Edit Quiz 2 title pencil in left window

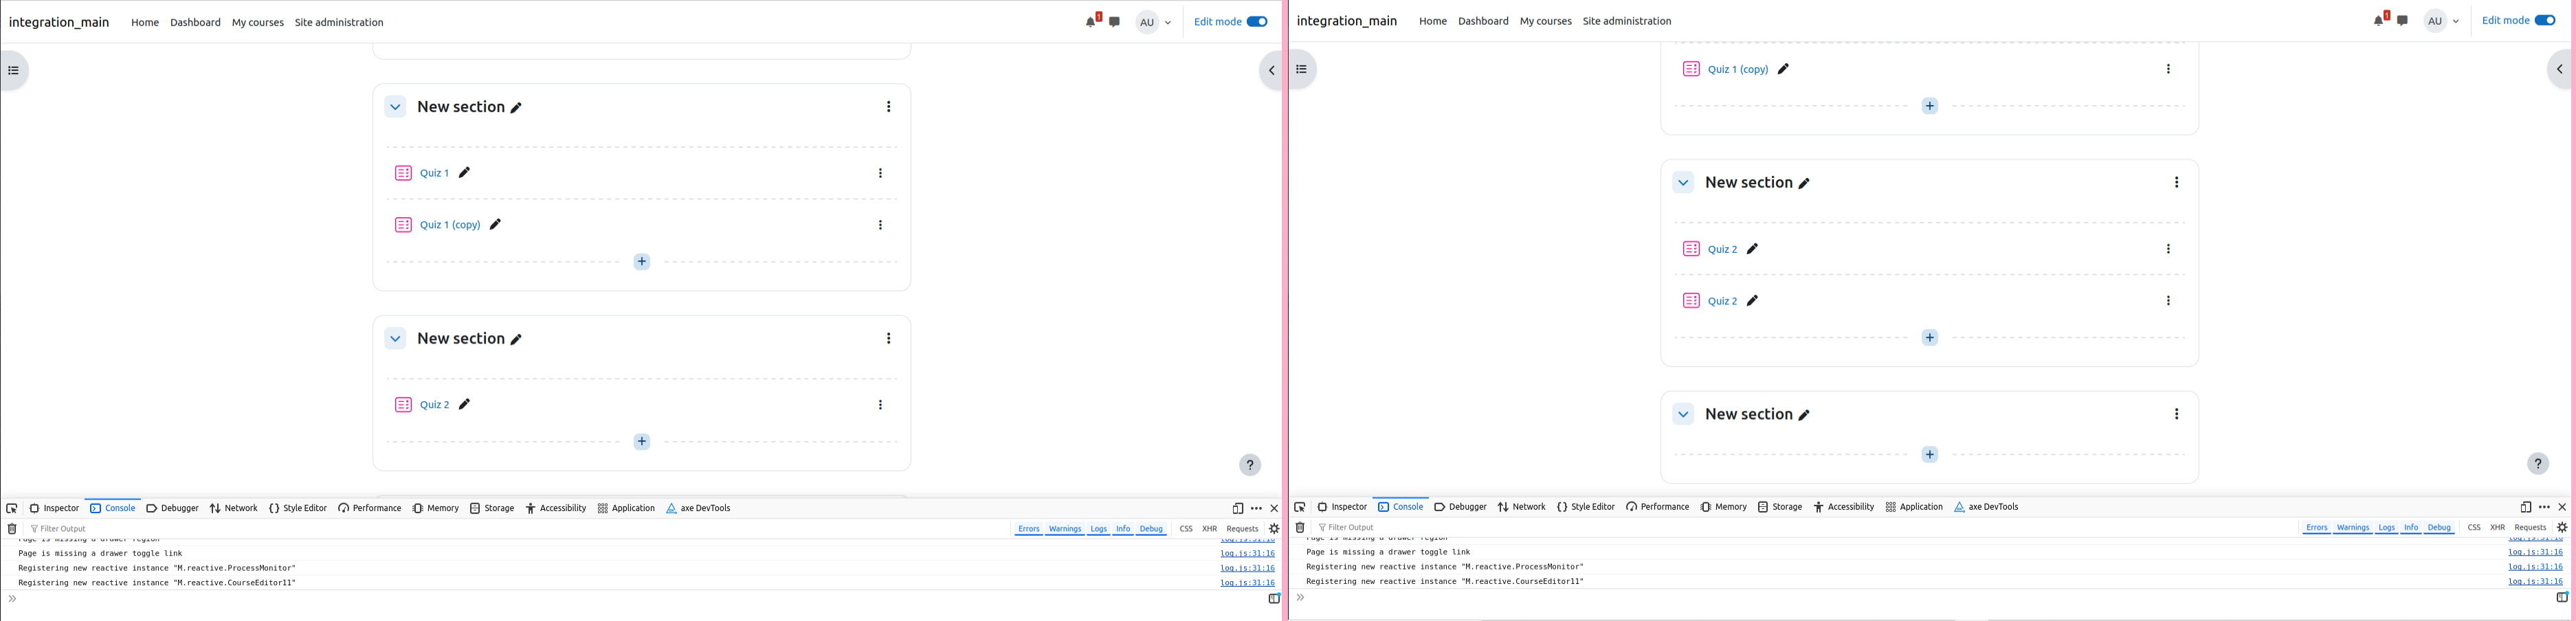pyautogui.click(x=464, y=405)
